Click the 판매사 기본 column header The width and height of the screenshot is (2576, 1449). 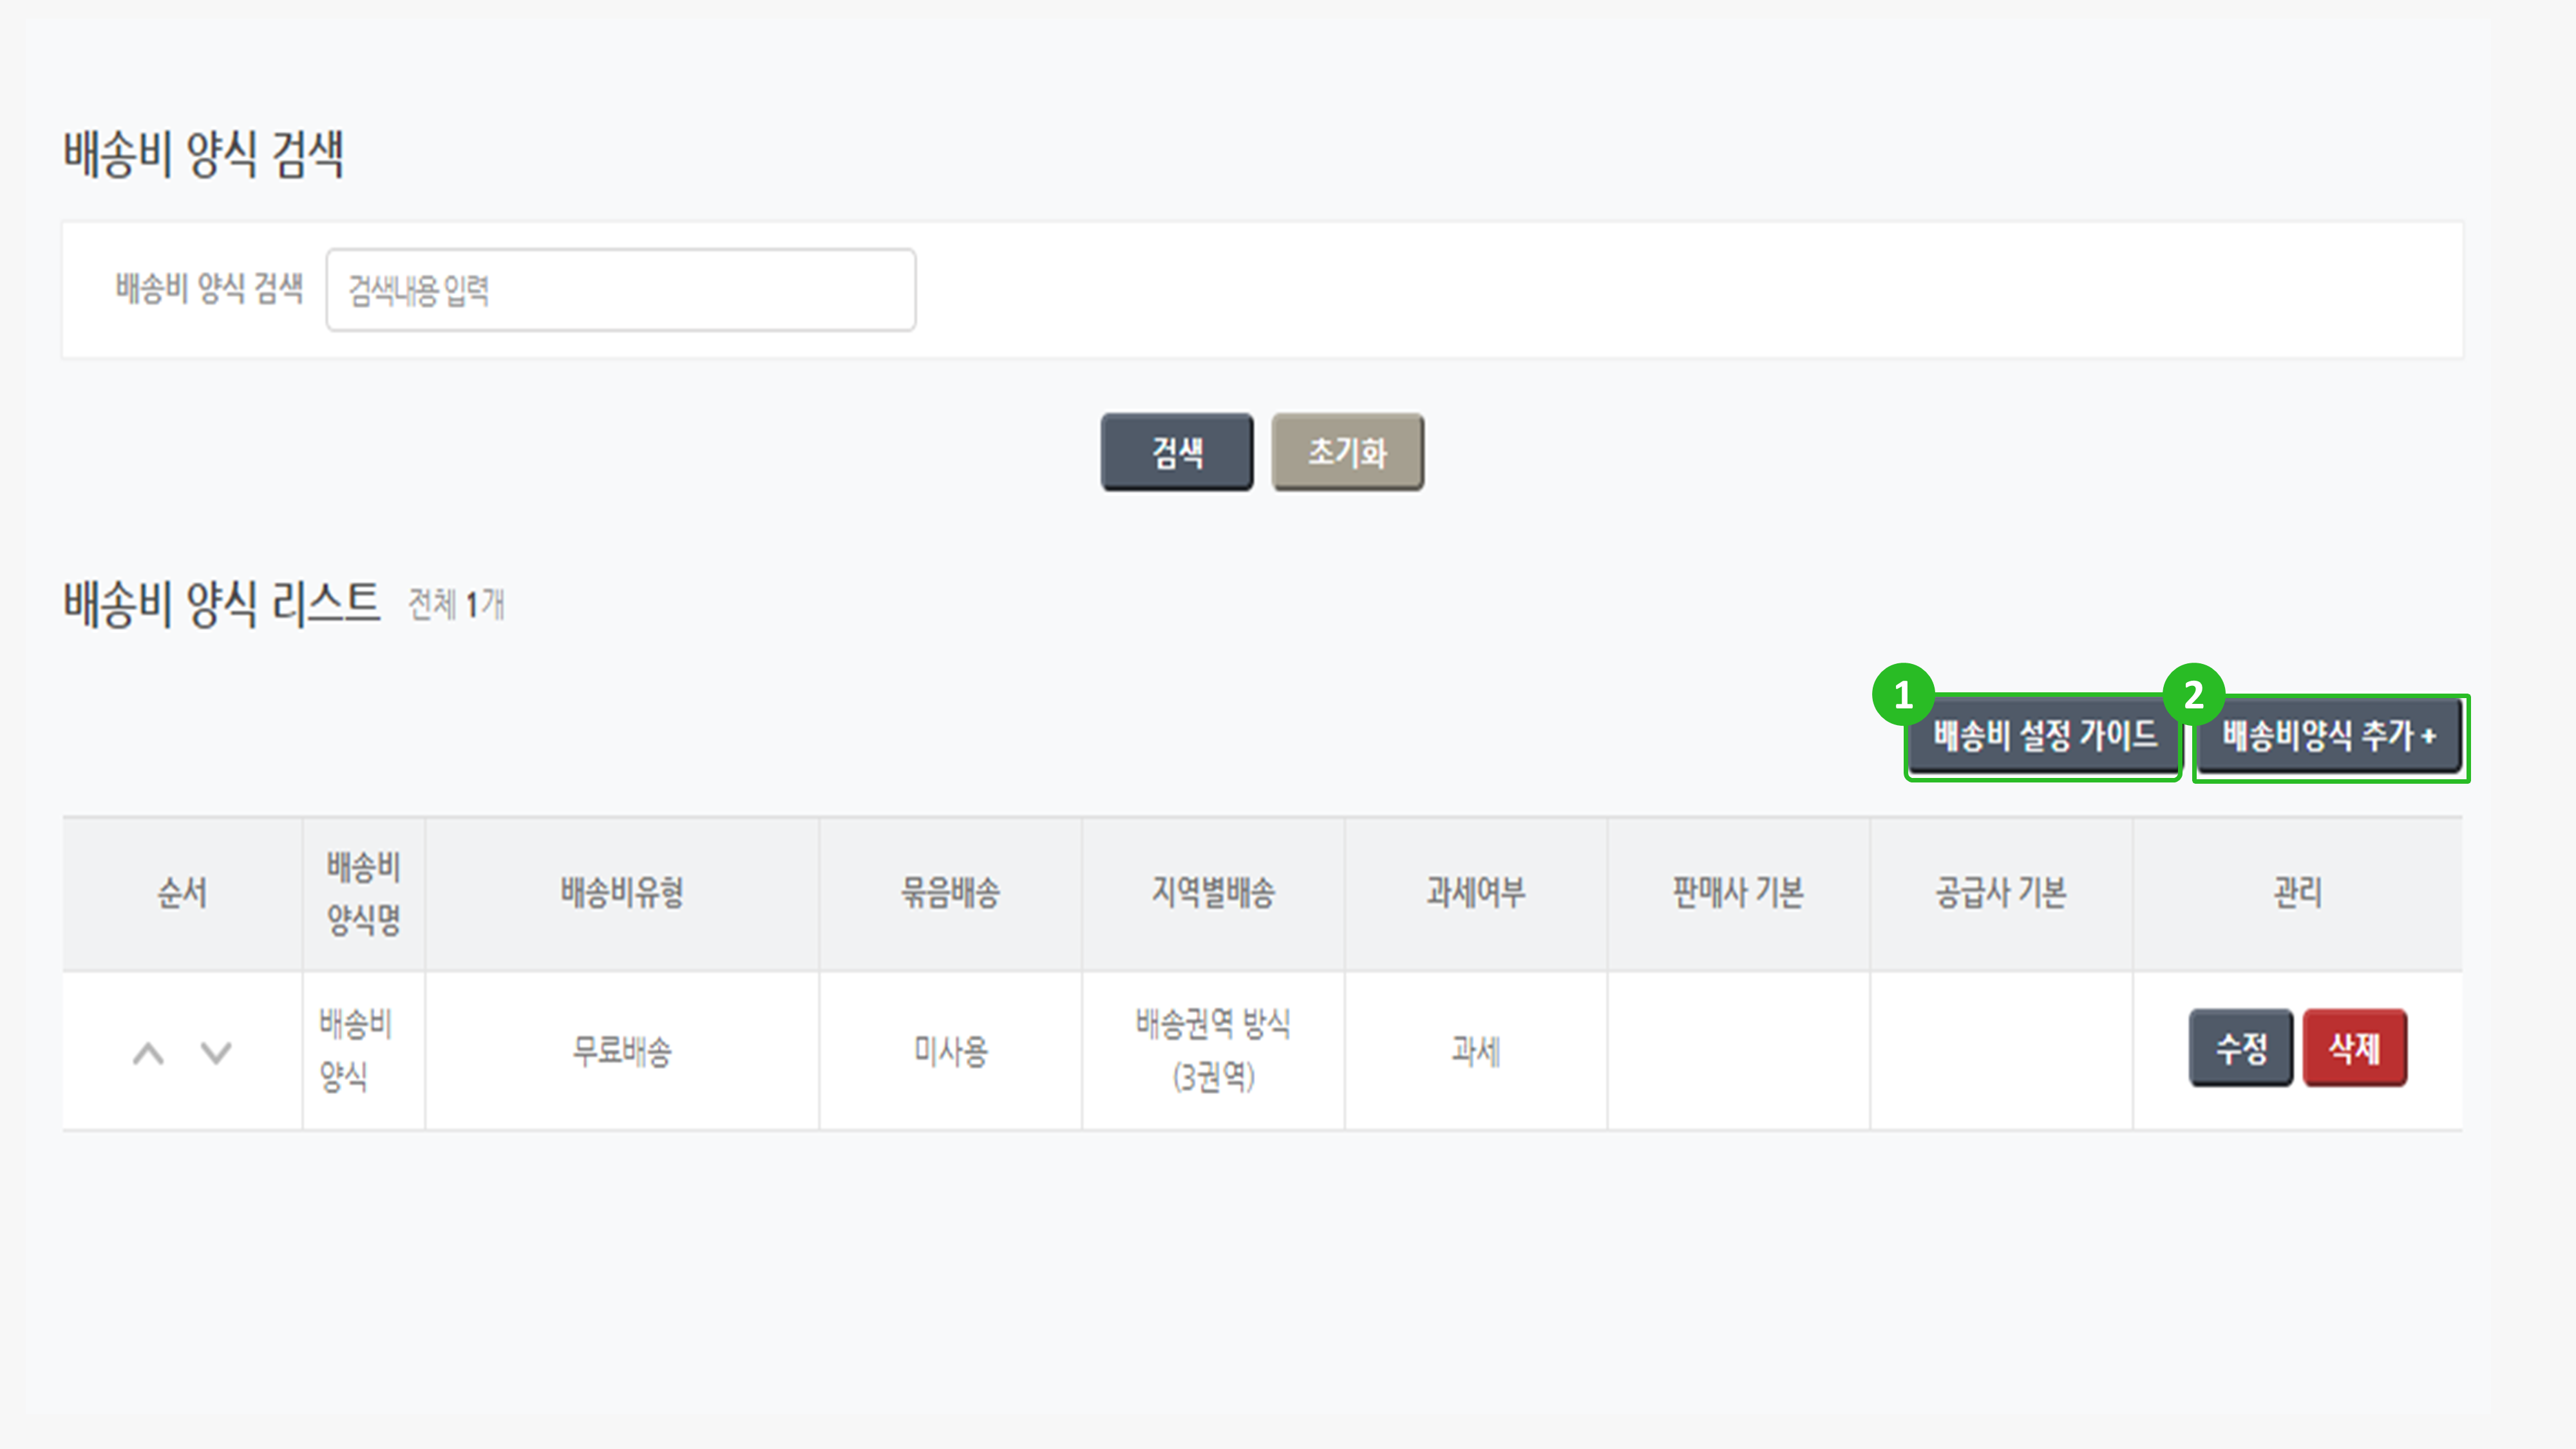coord(1738,893)
